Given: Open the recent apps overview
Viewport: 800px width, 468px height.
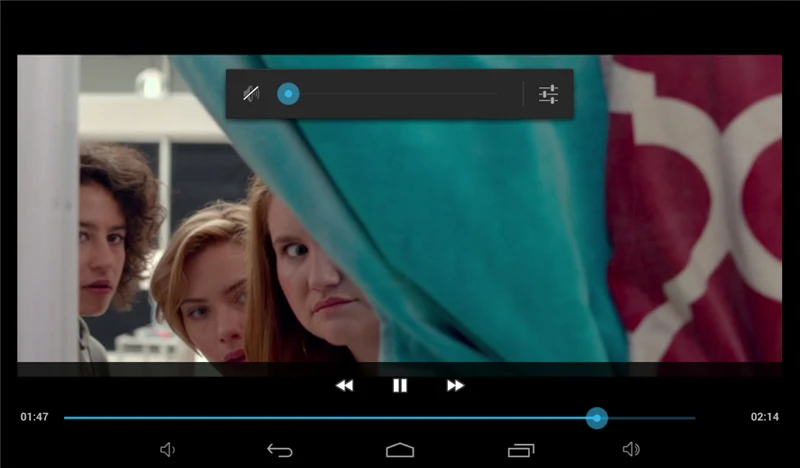Looking at the screenshot, I should [521, 450].
